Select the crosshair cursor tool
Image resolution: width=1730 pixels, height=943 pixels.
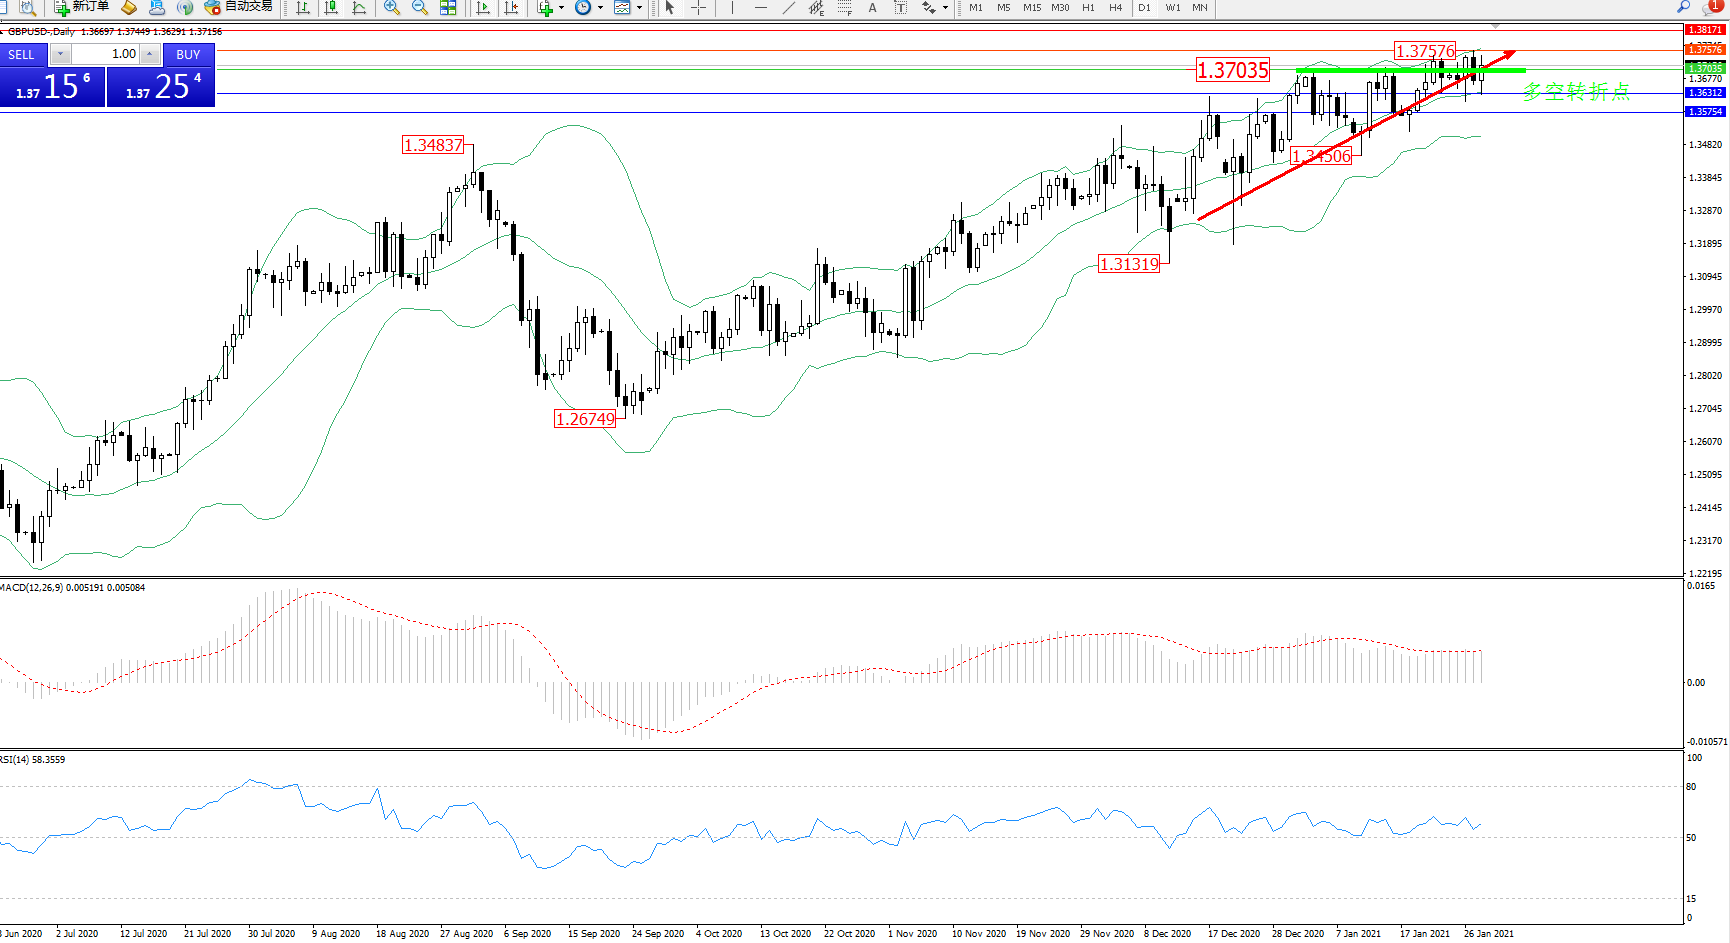coord(698,7)
